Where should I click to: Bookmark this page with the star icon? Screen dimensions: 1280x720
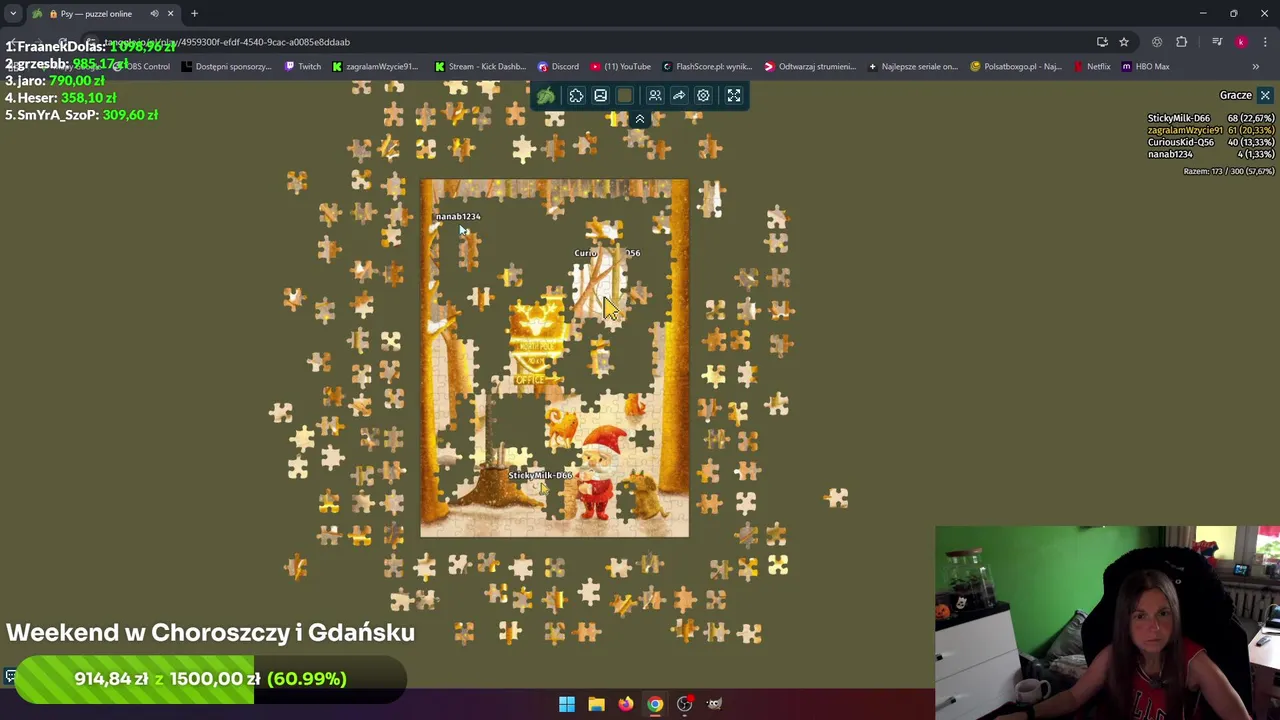(1124, 42)
